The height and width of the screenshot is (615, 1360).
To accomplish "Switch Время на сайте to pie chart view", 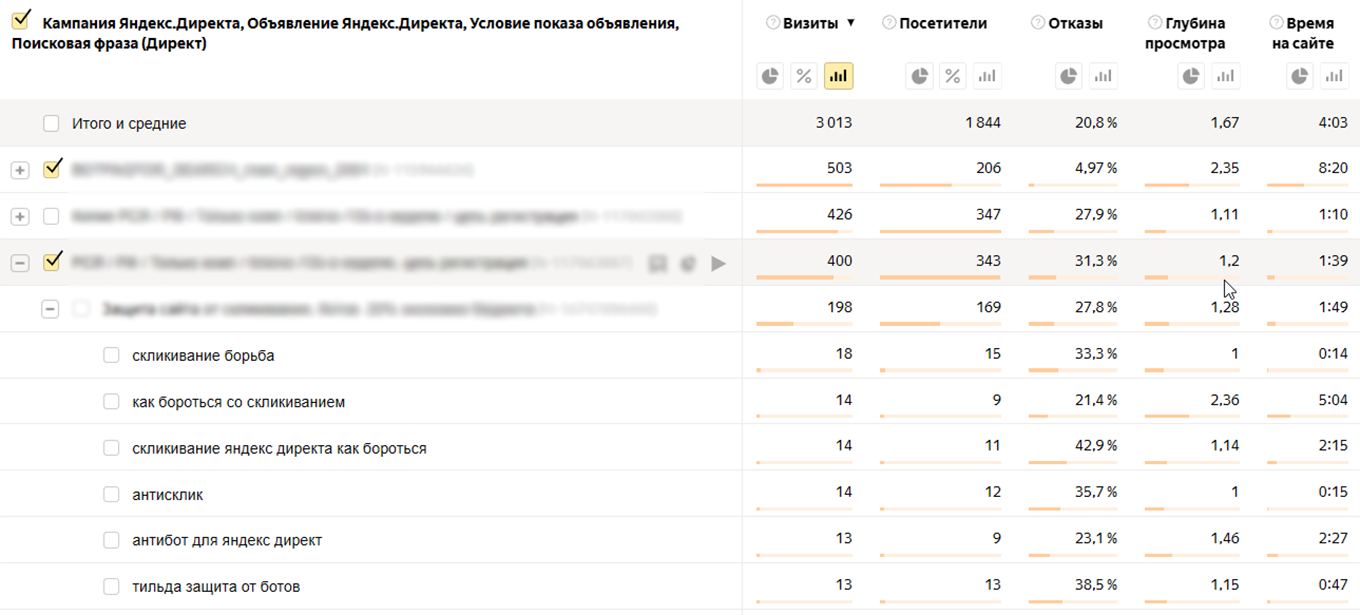I will [x=1300, y=75].
